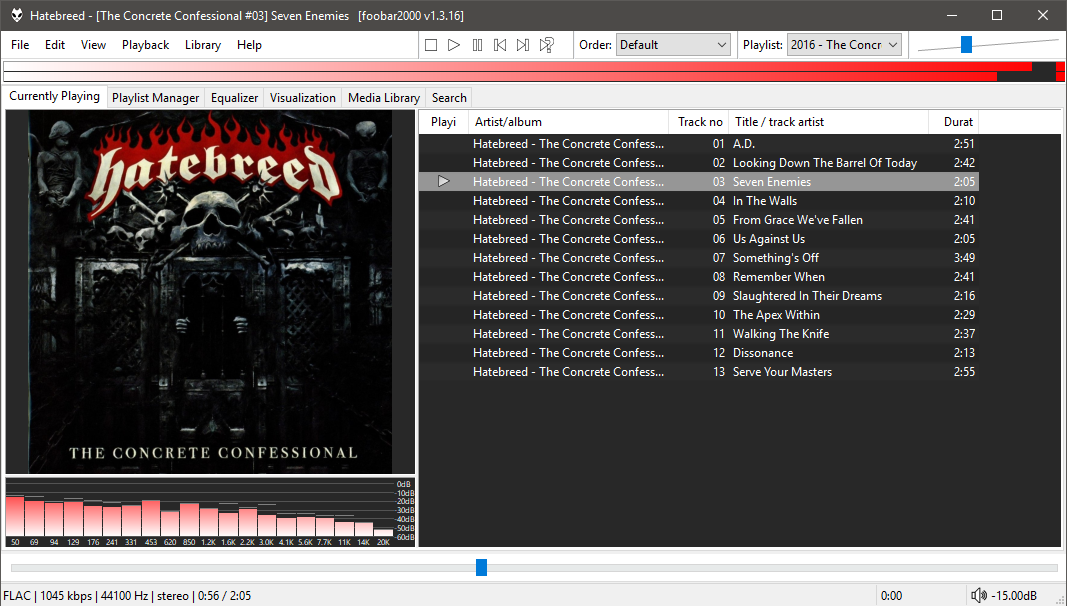The width and height of the screenshot is (1067, 606).
Task: Switch to the Playlist Manager tab
Action: click(x=156, y=98)
